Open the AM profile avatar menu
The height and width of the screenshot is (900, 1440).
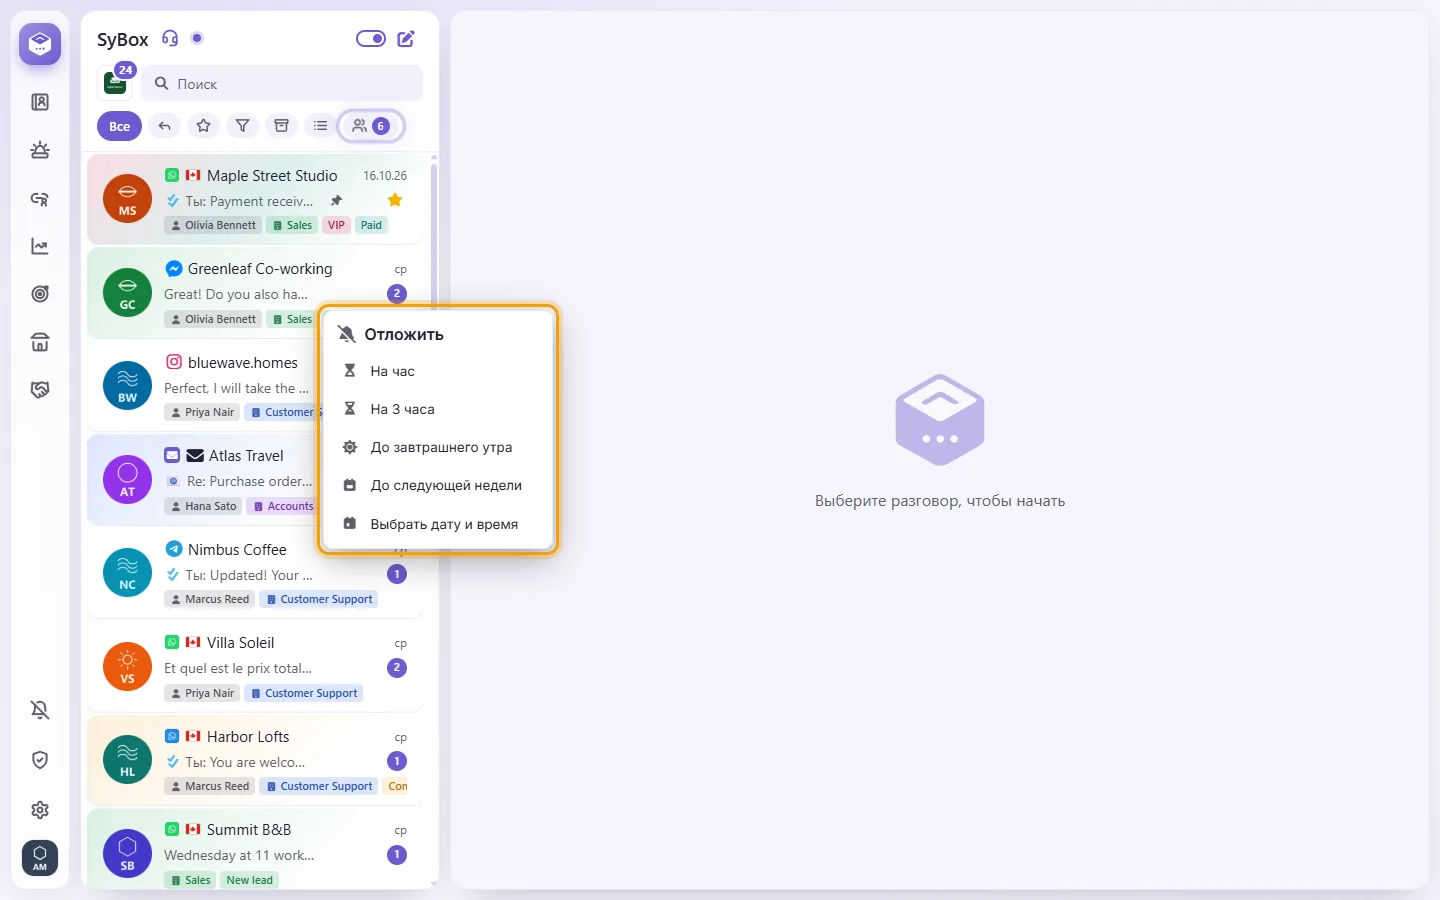pyautogui.click(x=40, y=858)
